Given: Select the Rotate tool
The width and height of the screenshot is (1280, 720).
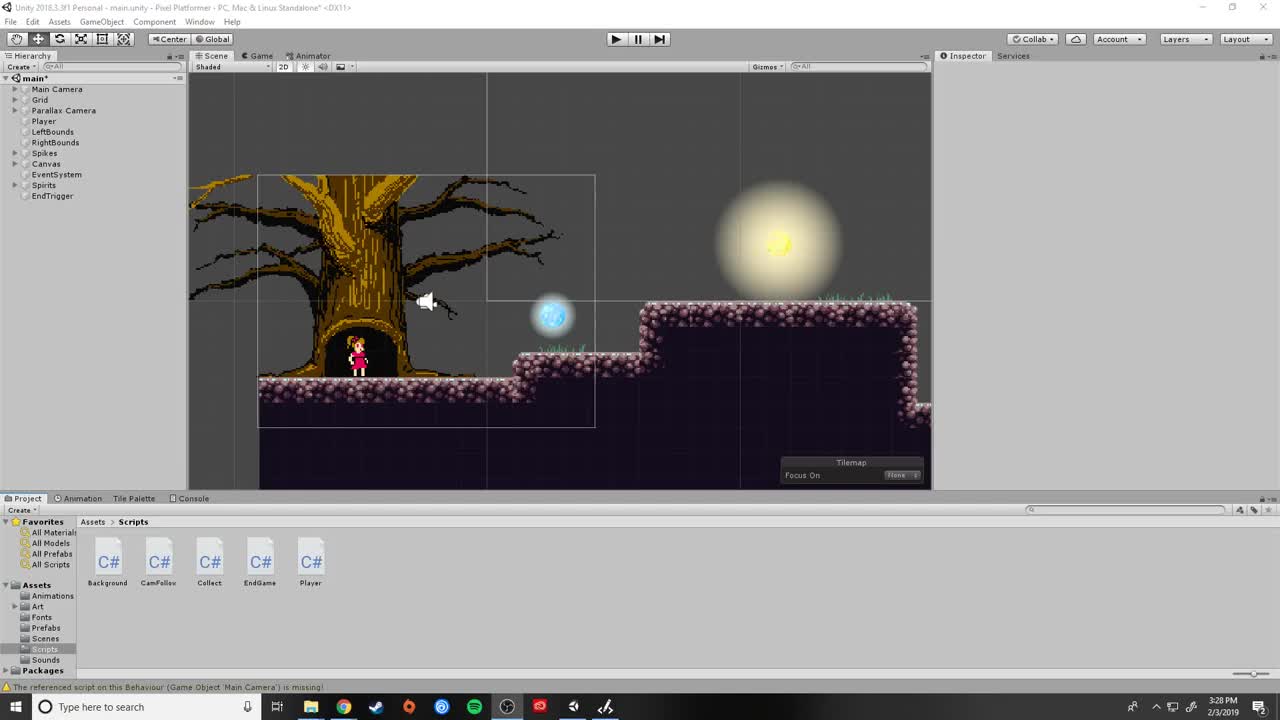Looking at the screenshot, I should coord(60,39).
